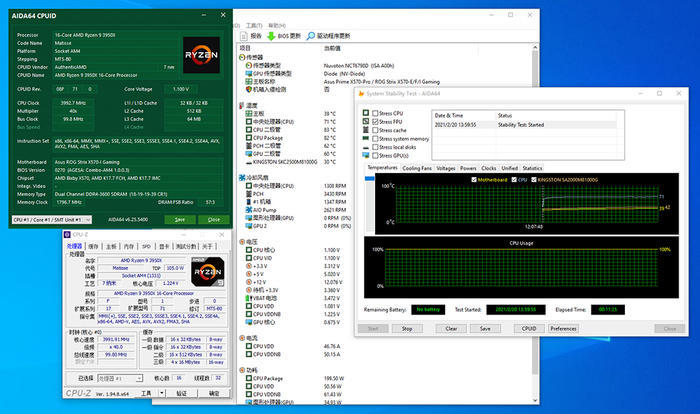700x414 pixels.
Task: Click the Report (报告) icon in AIDA64 toolbar
Action: pos(244,36)
